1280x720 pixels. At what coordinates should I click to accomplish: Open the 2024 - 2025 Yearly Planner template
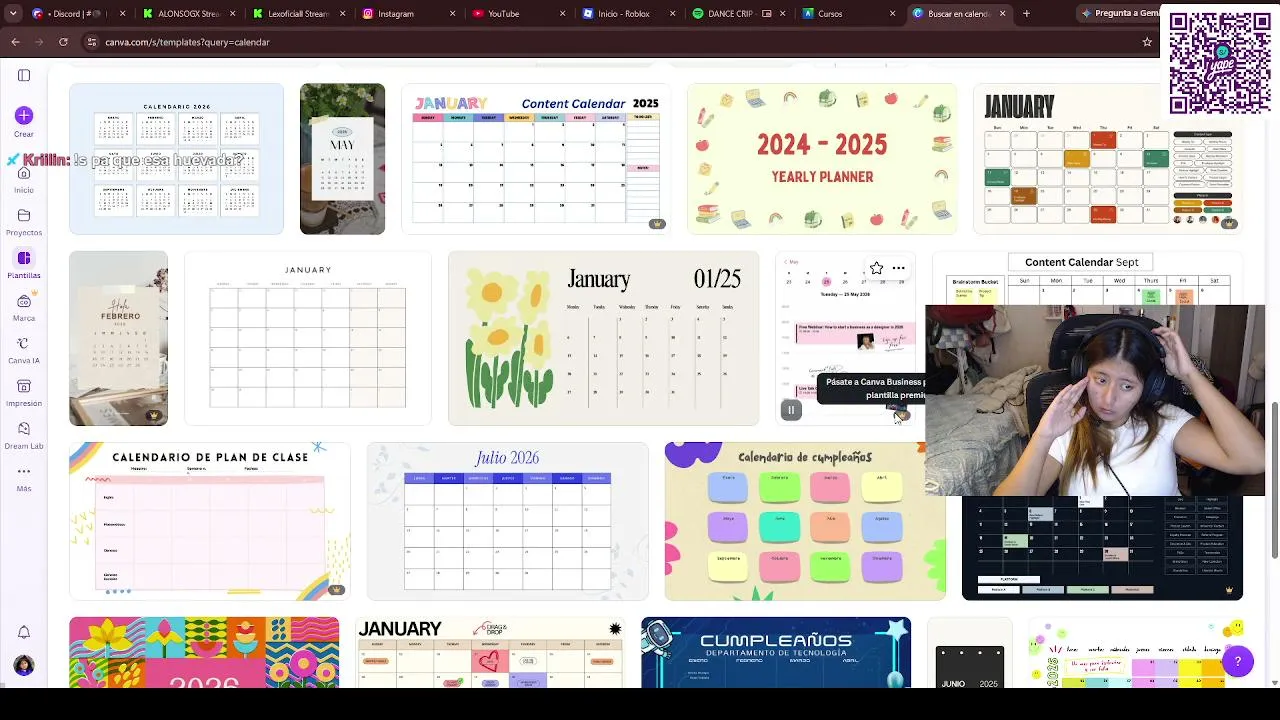[x=822, y=159]
